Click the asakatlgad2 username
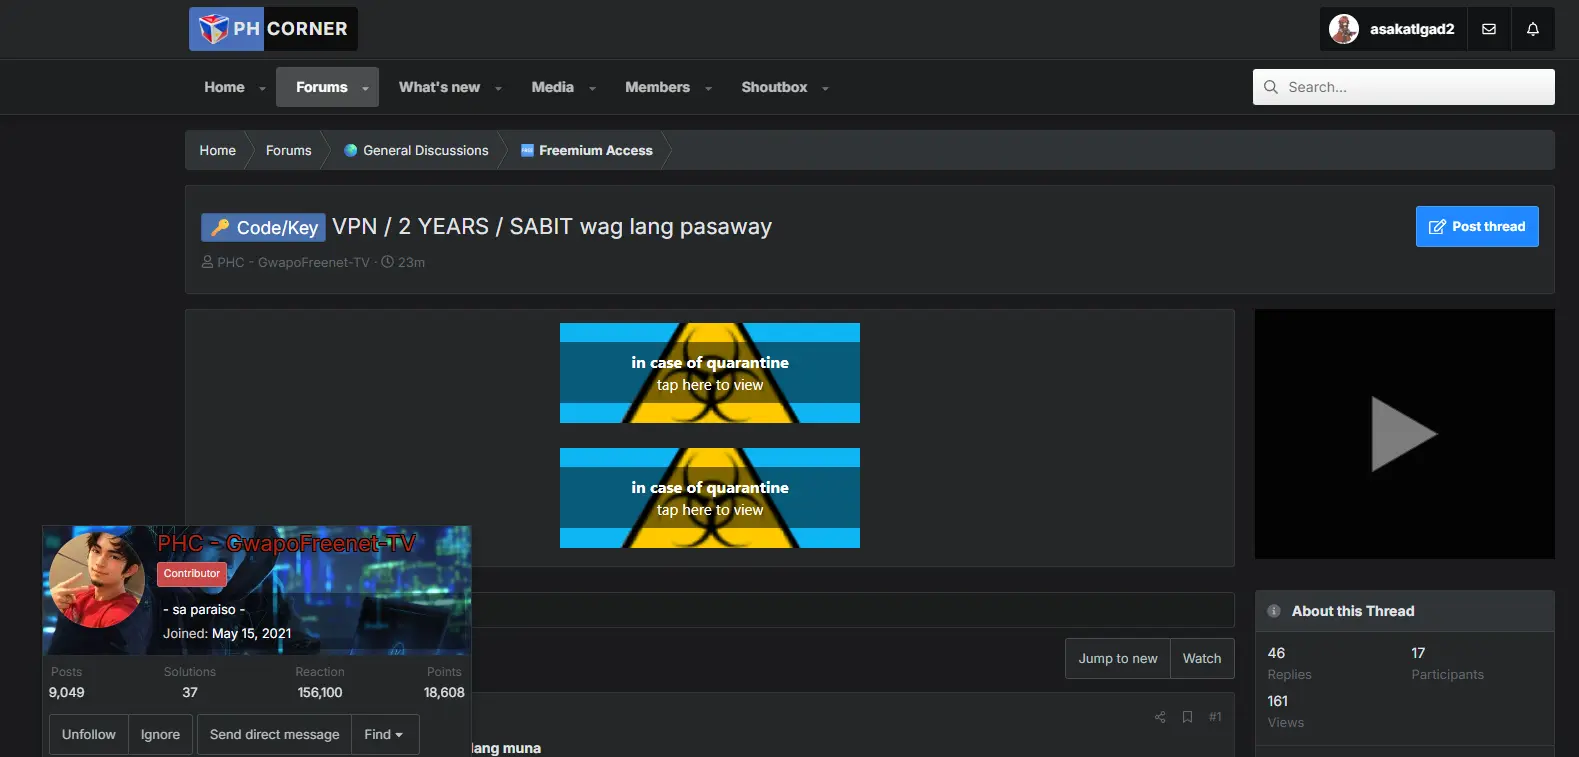 pos(1412,29)
